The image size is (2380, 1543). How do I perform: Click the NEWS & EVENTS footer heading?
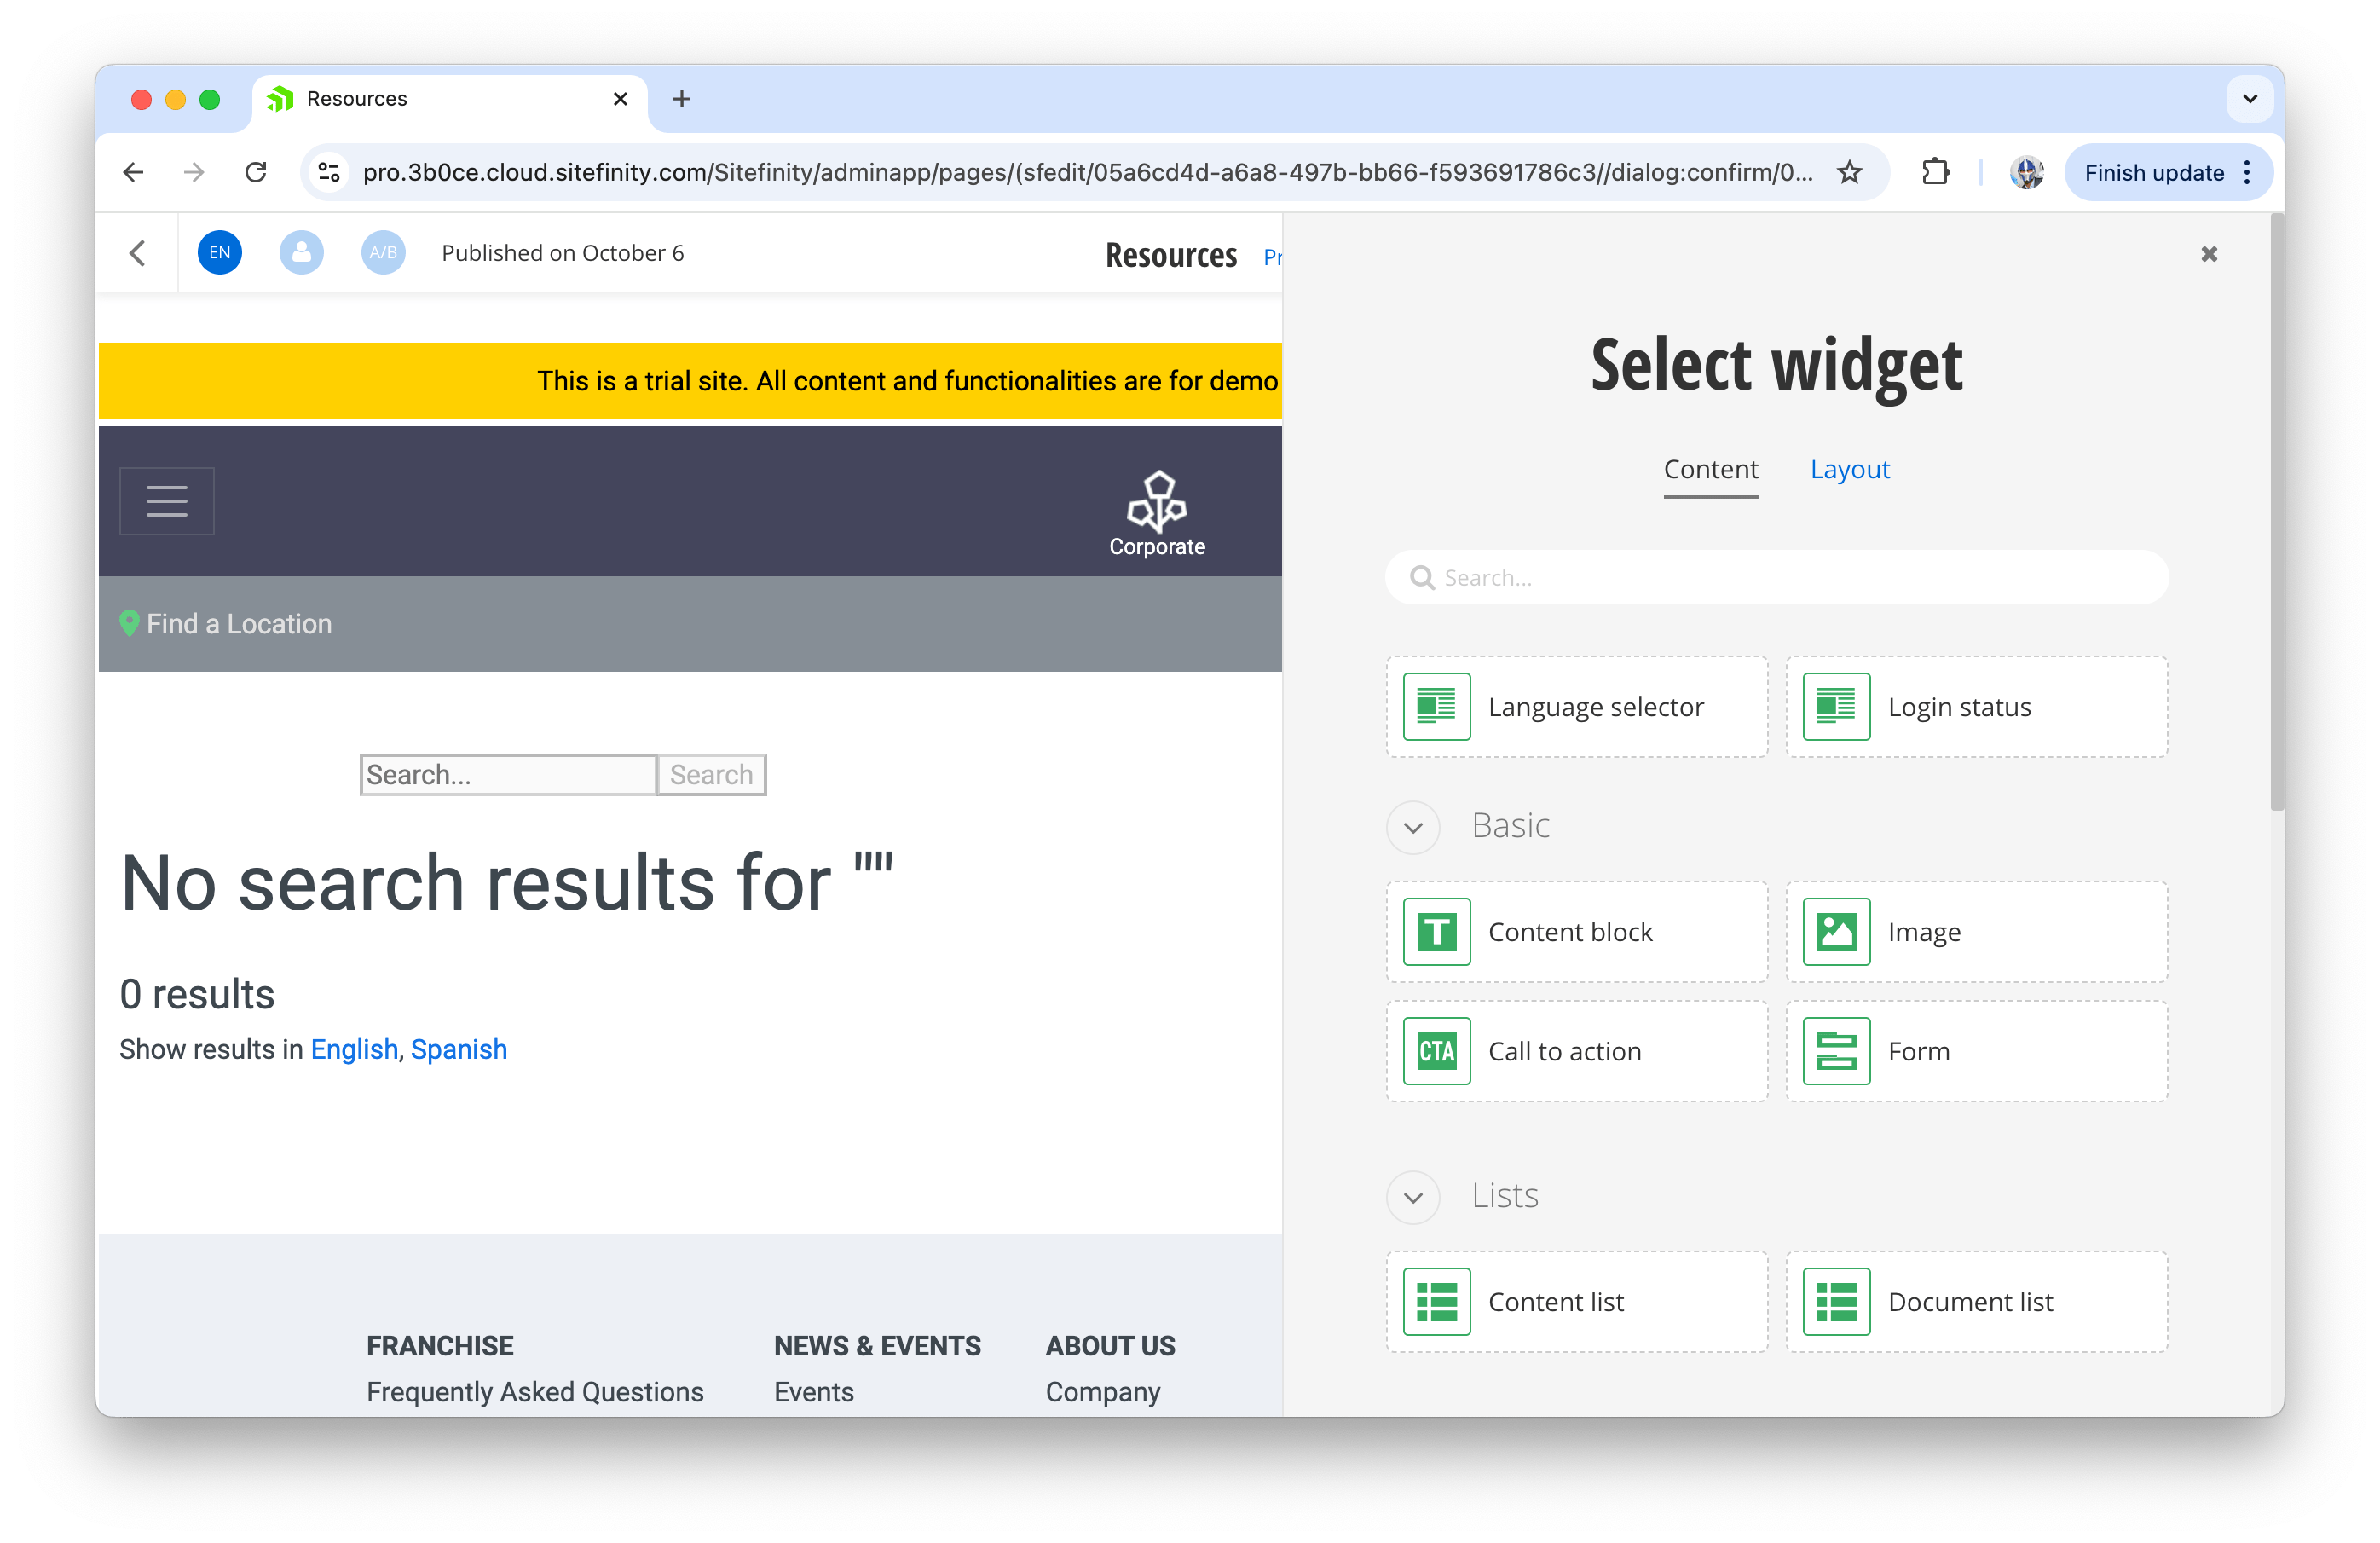pyautogui.click(x=877, y=1345)
